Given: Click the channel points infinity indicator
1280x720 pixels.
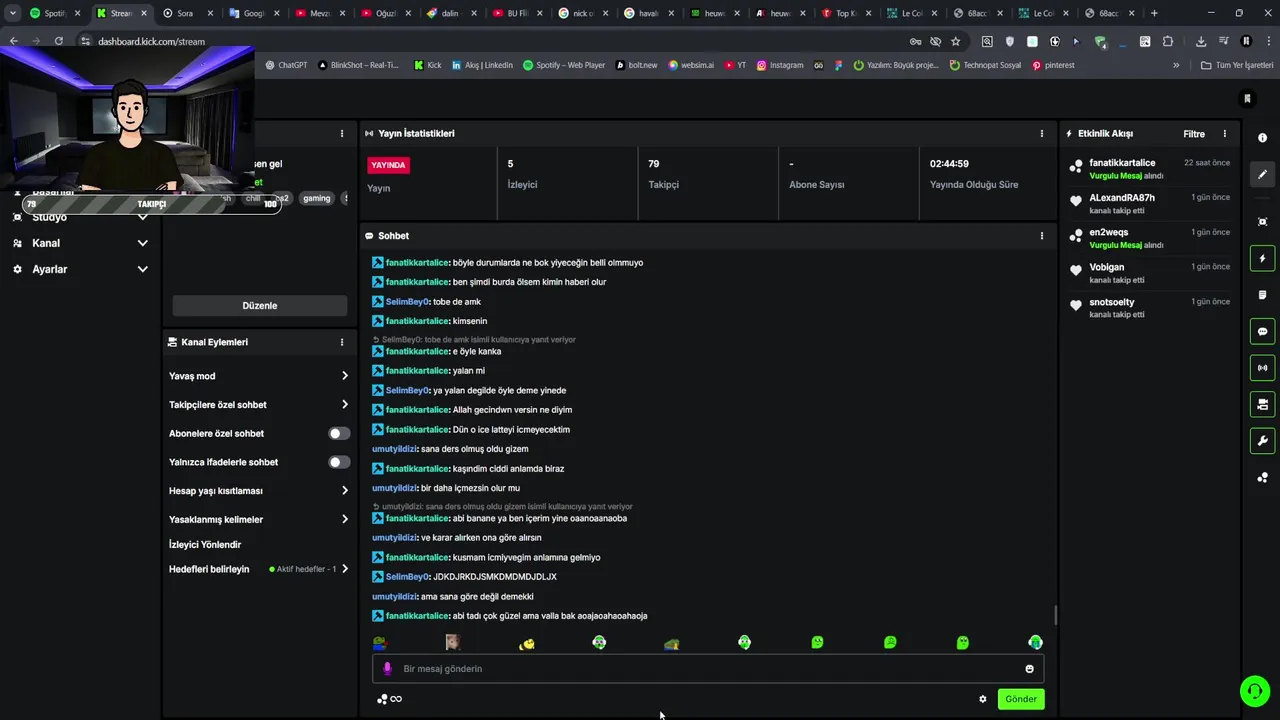Looking at the screenshot, I should tap(389, 699).
